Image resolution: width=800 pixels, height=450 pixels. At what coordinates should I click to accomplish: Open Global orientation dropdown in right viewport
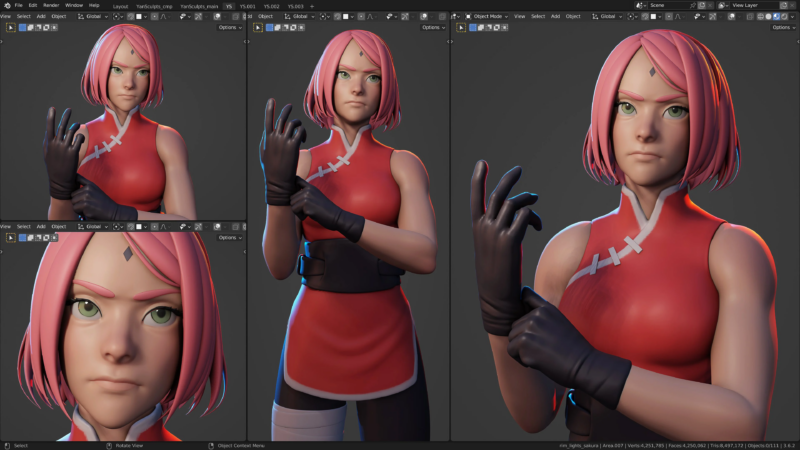(607, 16)
